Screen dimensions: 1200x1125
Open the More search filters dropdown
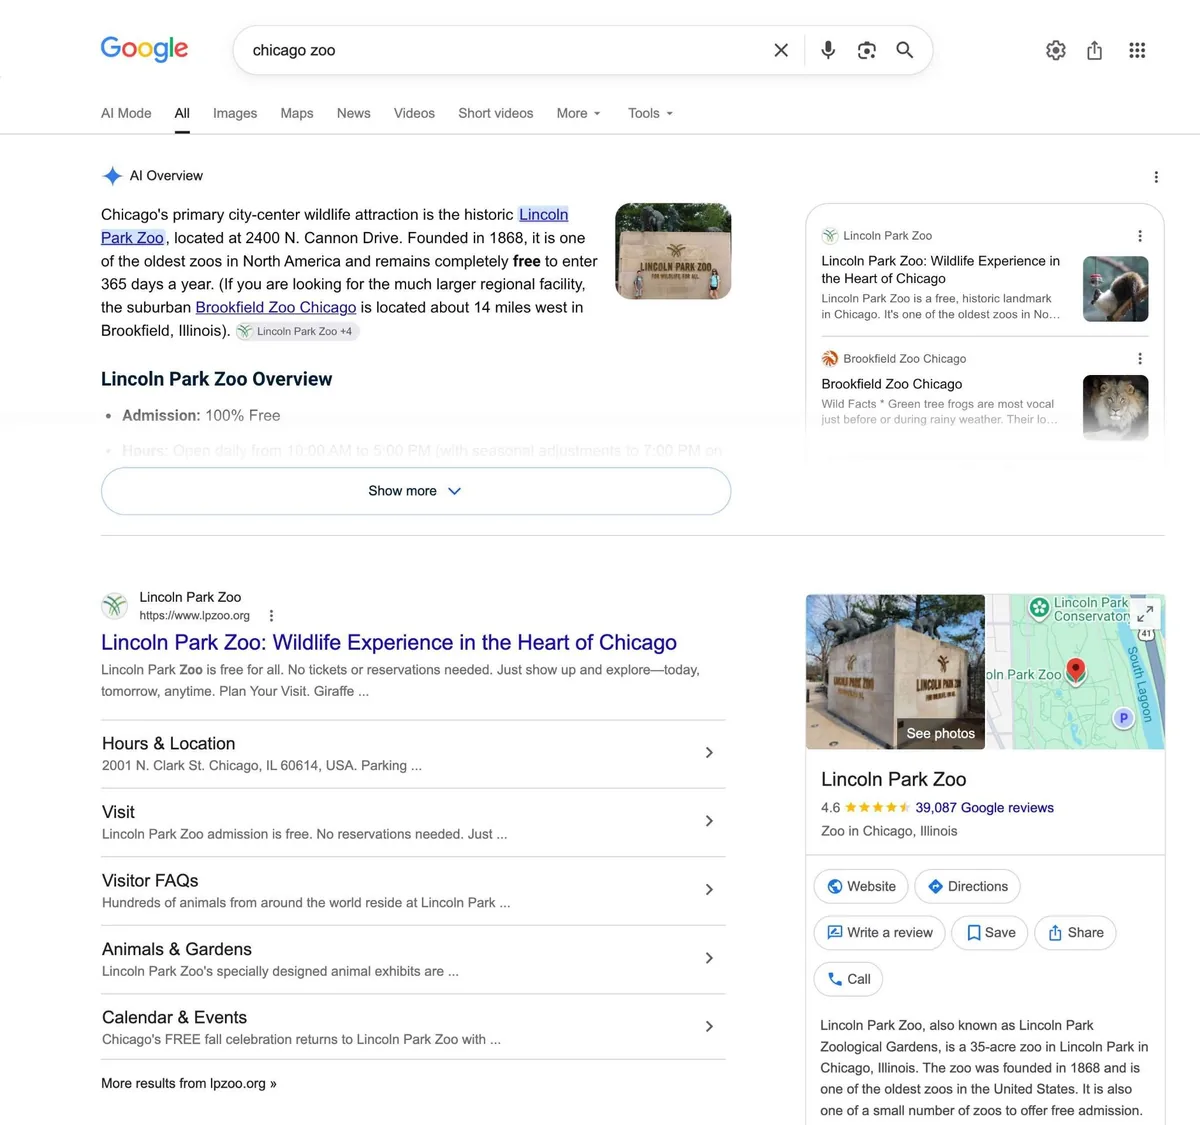coord(579,113)
